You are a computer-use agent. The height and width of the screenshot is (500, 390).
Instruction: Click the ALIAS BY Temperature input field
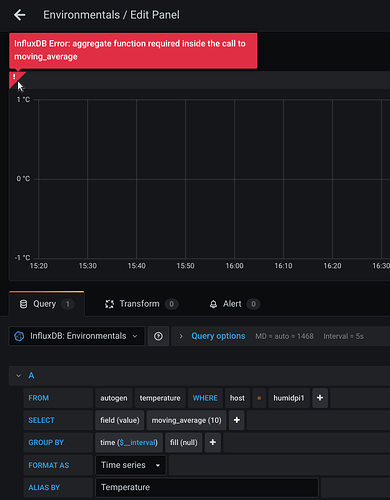[x=207, y=487]
